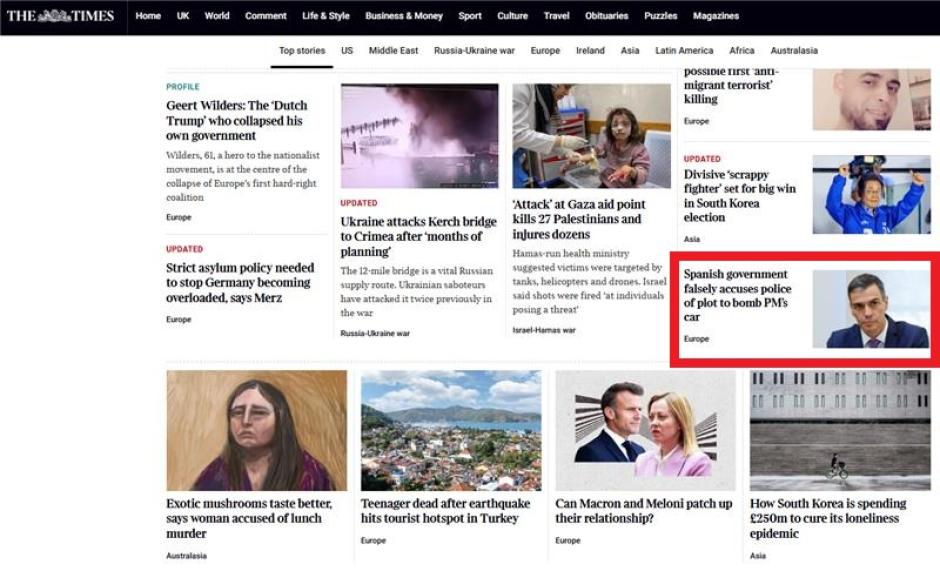Open the Culture section
Screen dimensions: 940x571
[513, 16]
